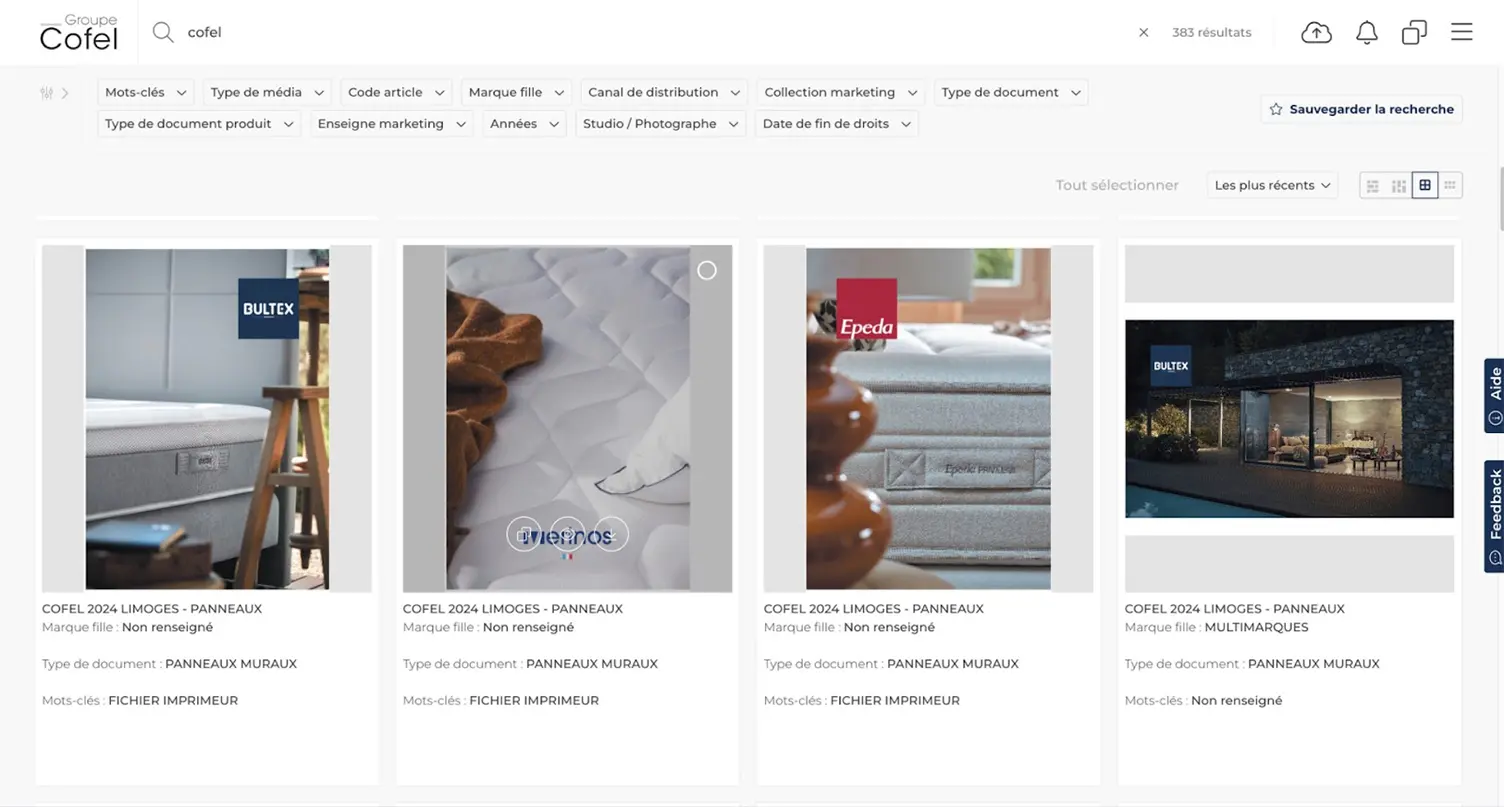
Task: Open the filter settings icon near the filters
Action: pyautogui.click(x=46, y=92)
